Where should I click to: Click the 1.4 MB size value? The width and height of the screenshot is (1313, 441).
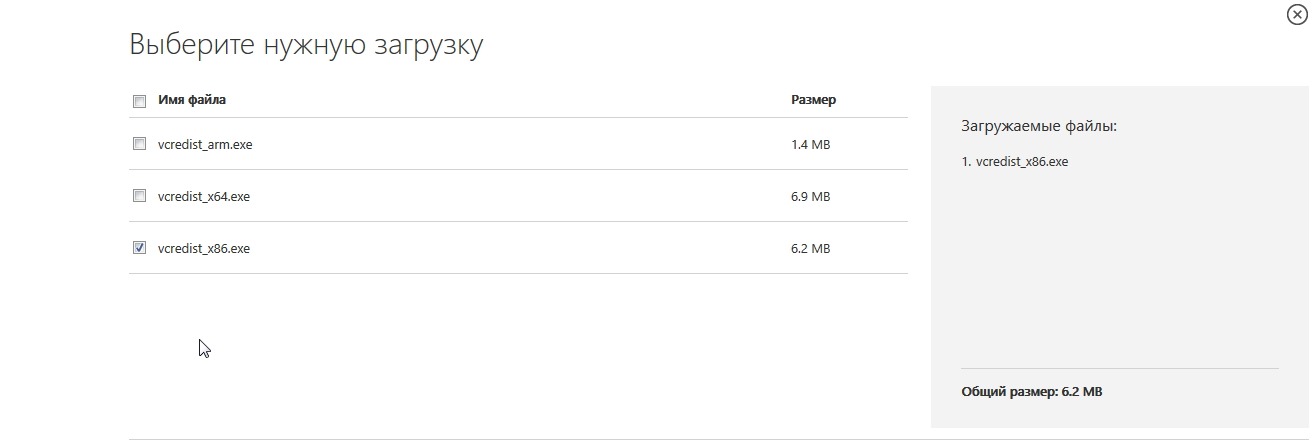tap(810, 144)
